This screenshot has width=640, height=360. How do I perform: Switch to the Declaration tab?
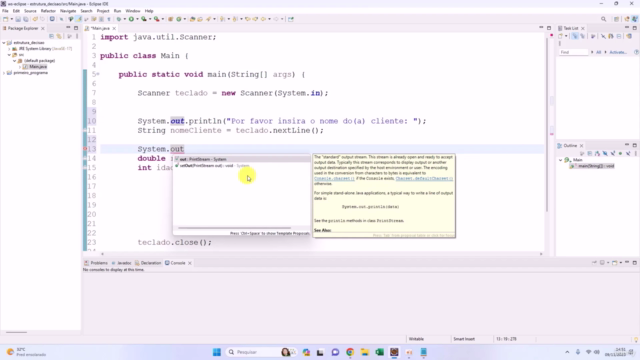[148, 263]
